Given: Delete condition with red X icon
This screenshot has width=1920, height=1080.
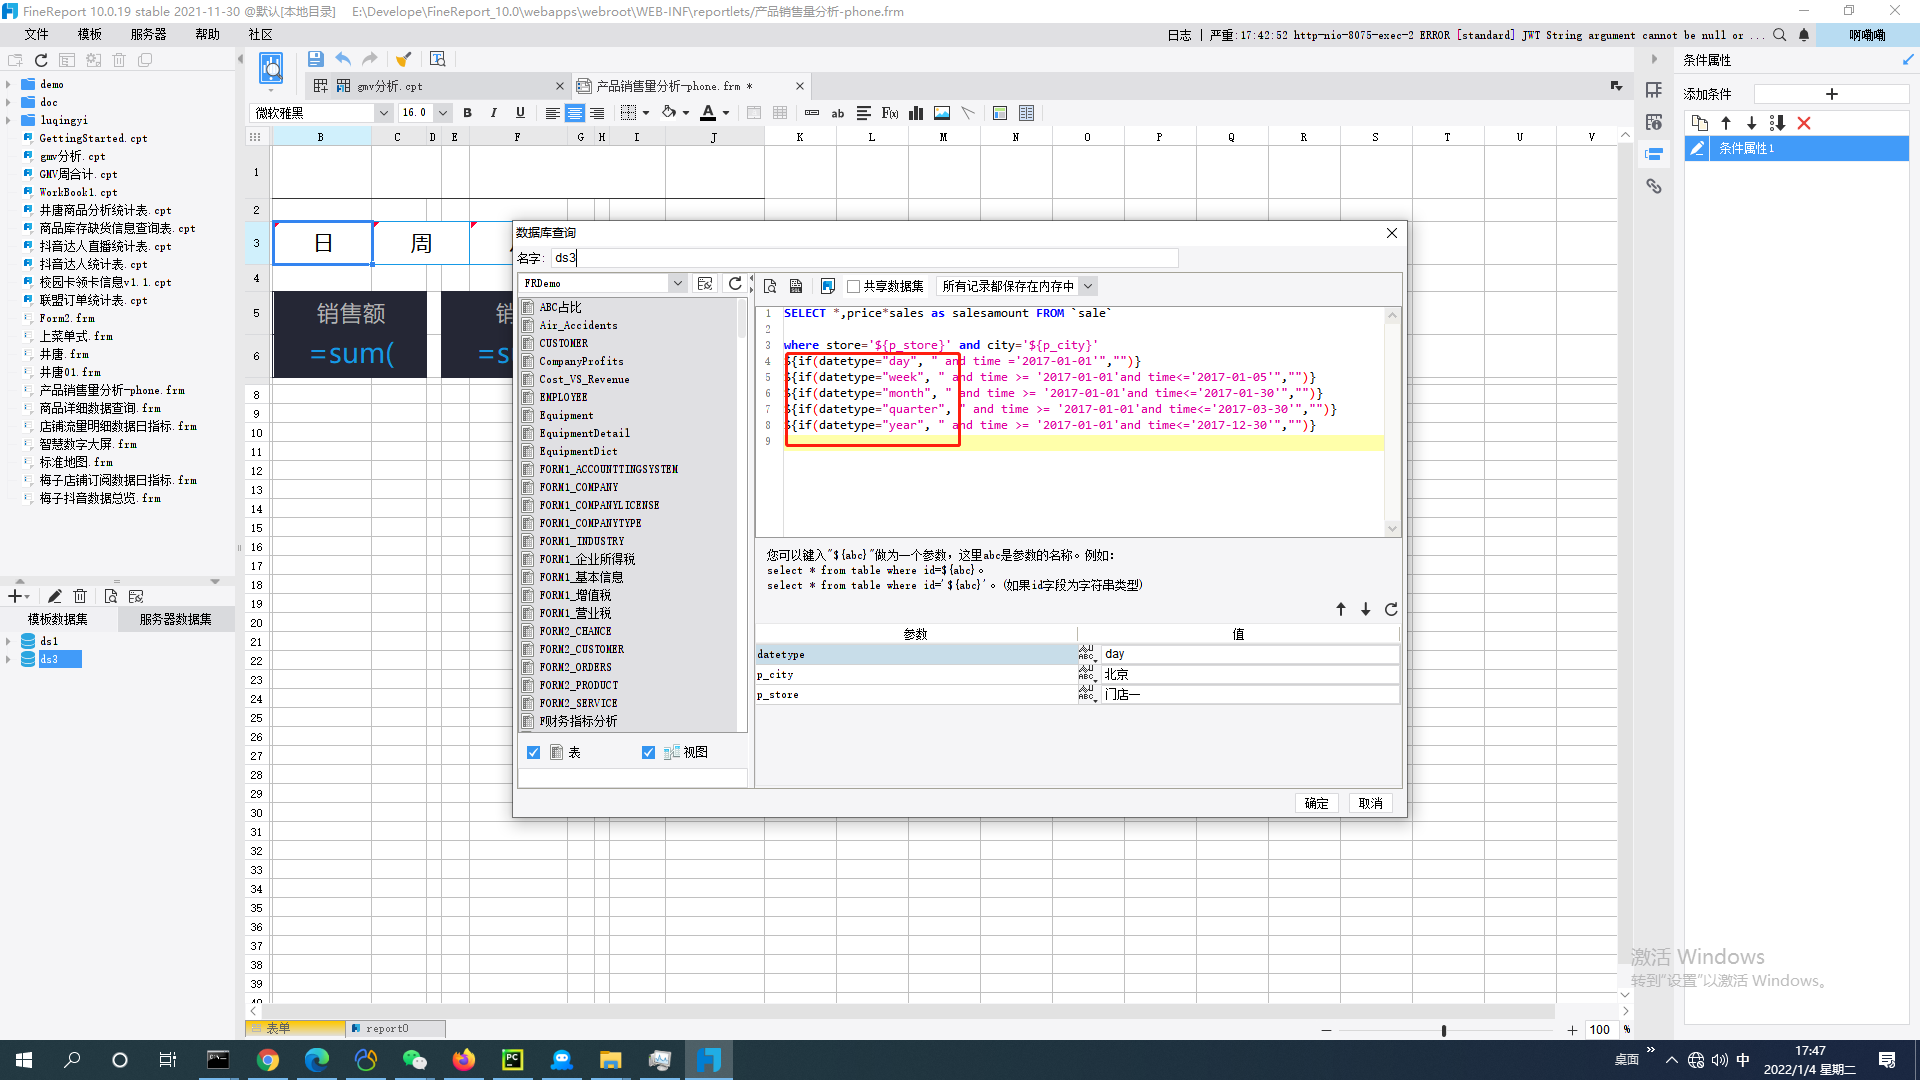Looking at the screenshot, I should click(1804, 123).
